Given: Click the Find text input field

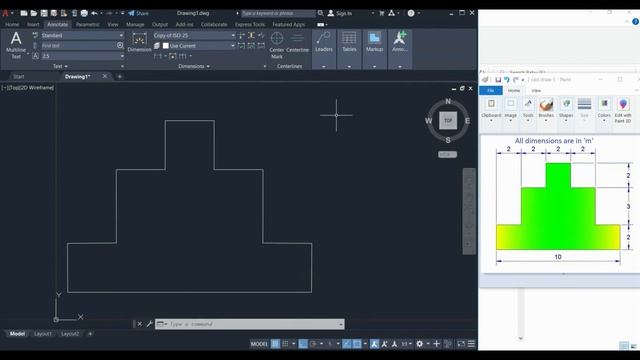Looking at the screenshot, I should click(78, 46).
